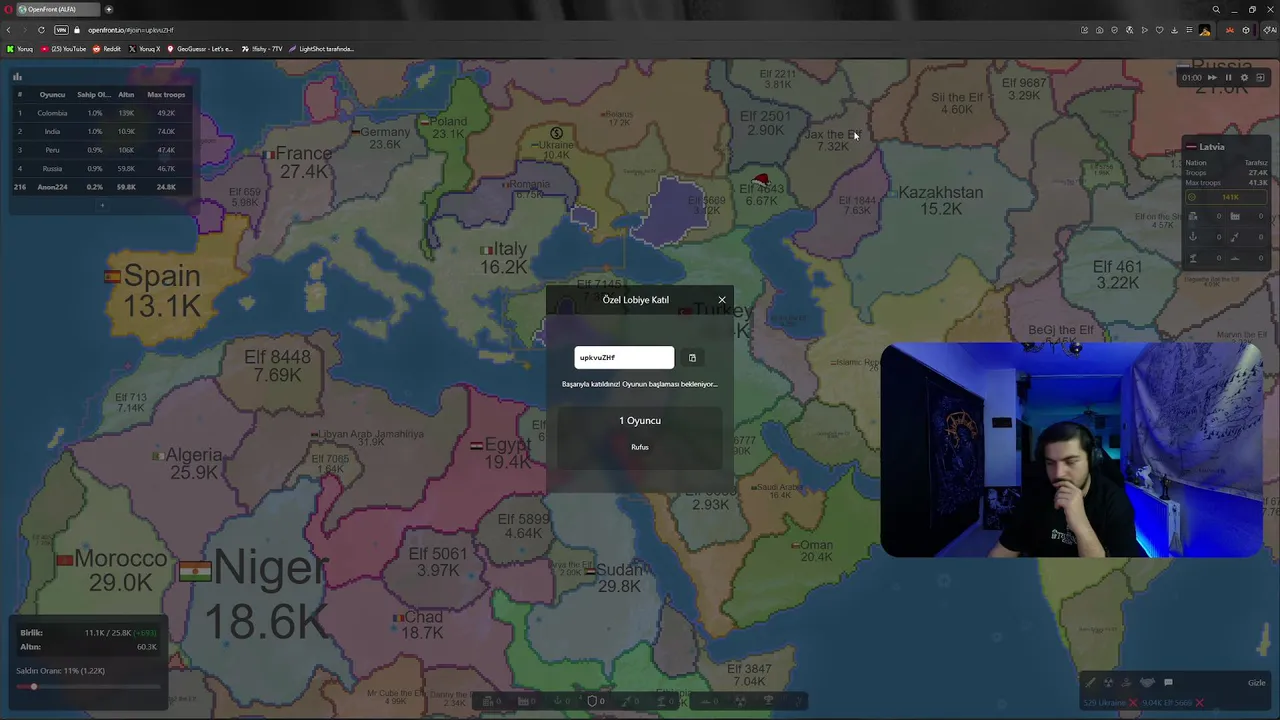The image size is (1280, 720).
Task: Open the !fishy - 7TV bookmark
Action: click(x=262, y=49)
